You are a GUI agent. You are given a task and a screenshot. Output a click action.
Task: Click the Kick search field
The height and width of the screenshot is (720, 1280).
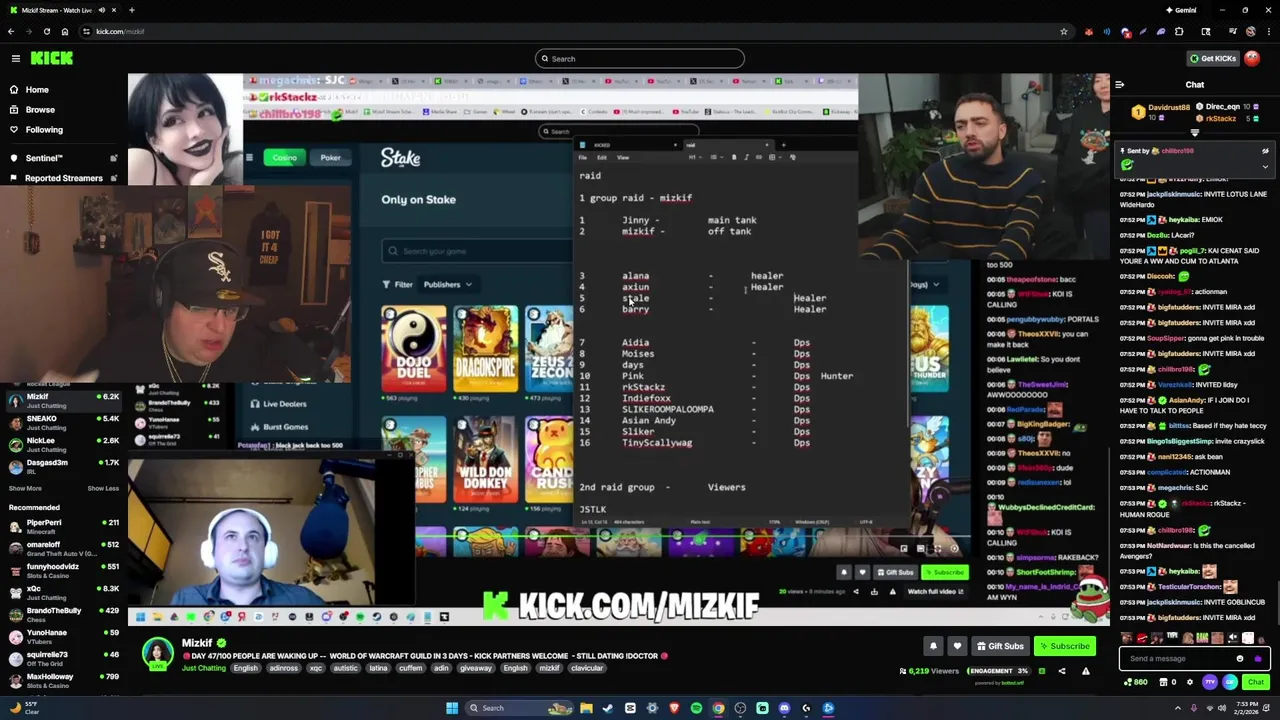[x=640, y=59]
